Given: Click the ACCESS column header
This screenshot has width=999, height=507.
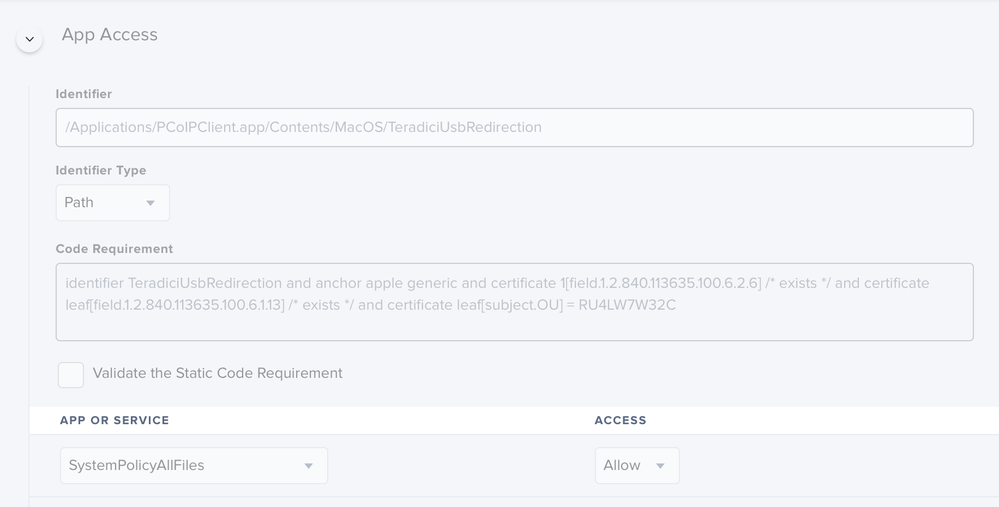Looking at the screenshot, I should 621,420.
